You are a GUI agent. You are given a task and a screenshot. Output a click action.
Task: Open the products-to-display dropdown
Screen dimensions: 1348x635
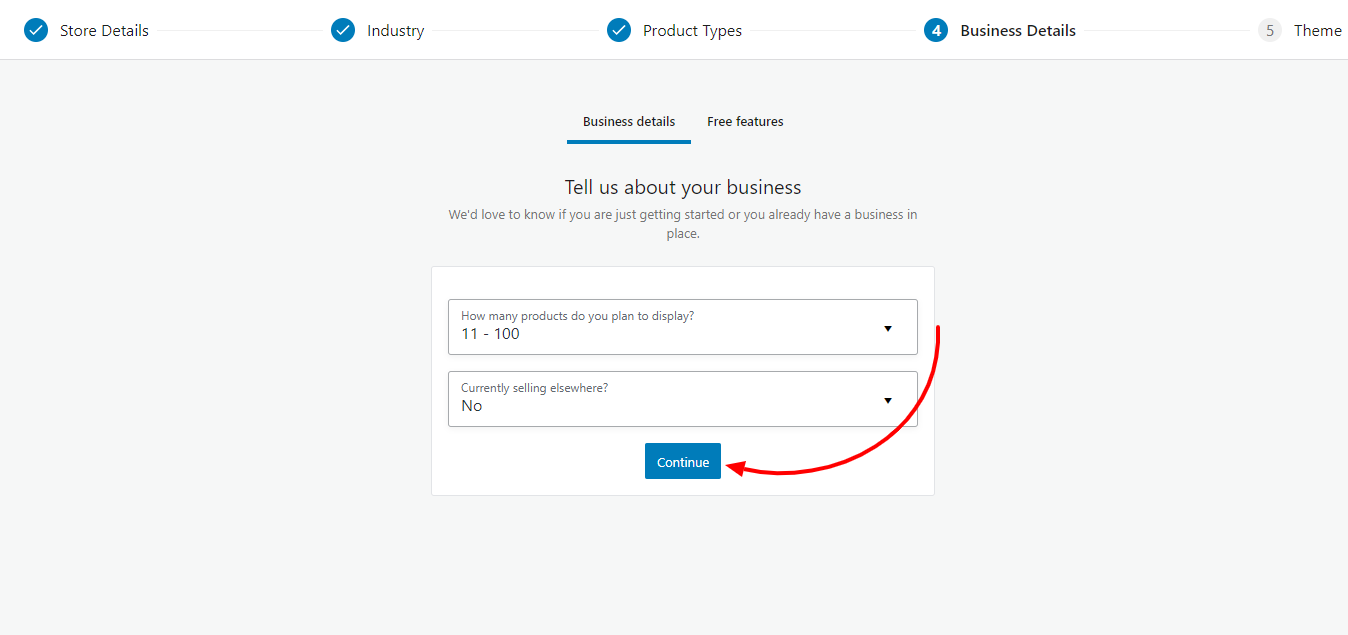click(683, 327)
